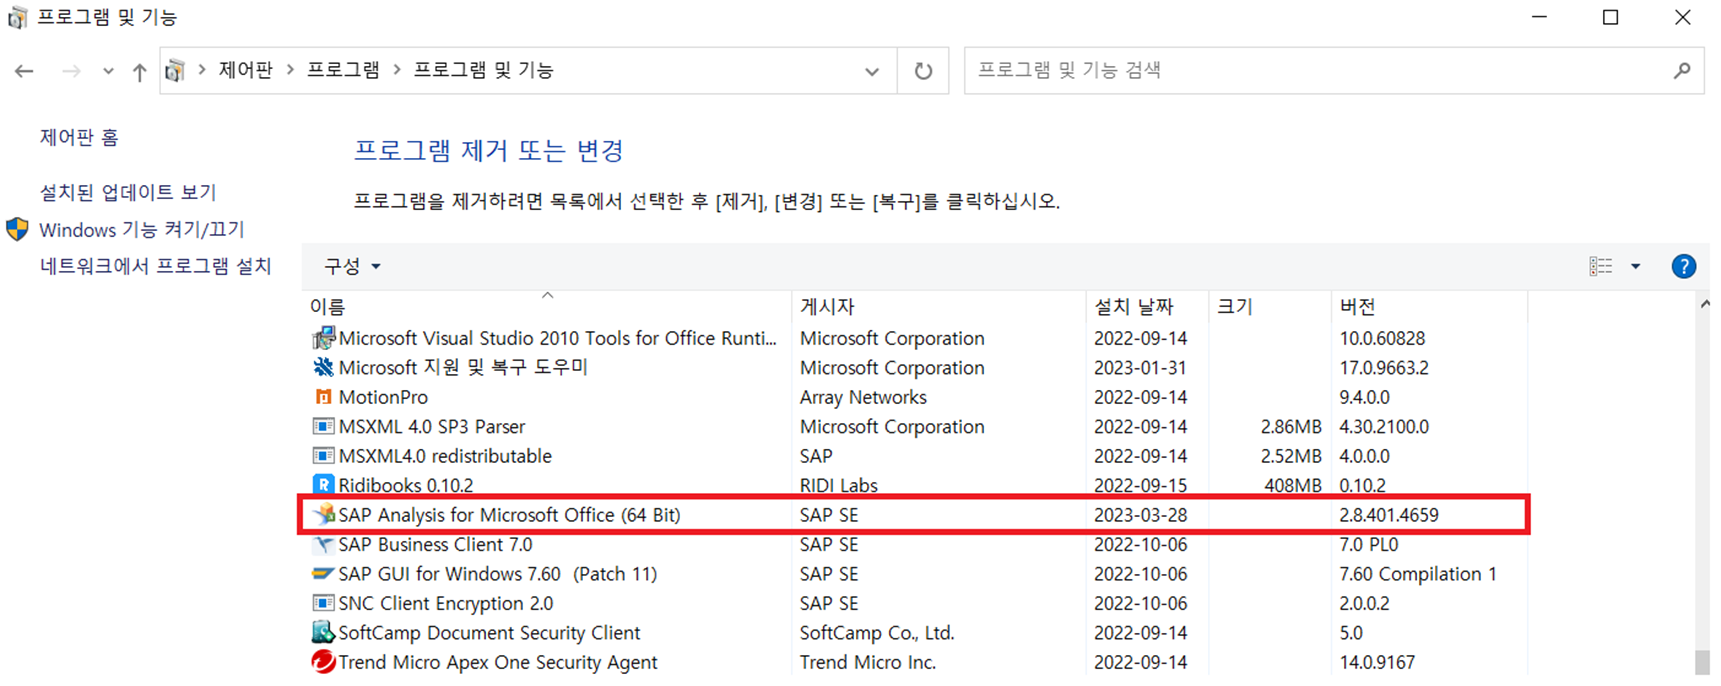
Task: Click the title bar Programs and Features icon
Action: point(17,18)
